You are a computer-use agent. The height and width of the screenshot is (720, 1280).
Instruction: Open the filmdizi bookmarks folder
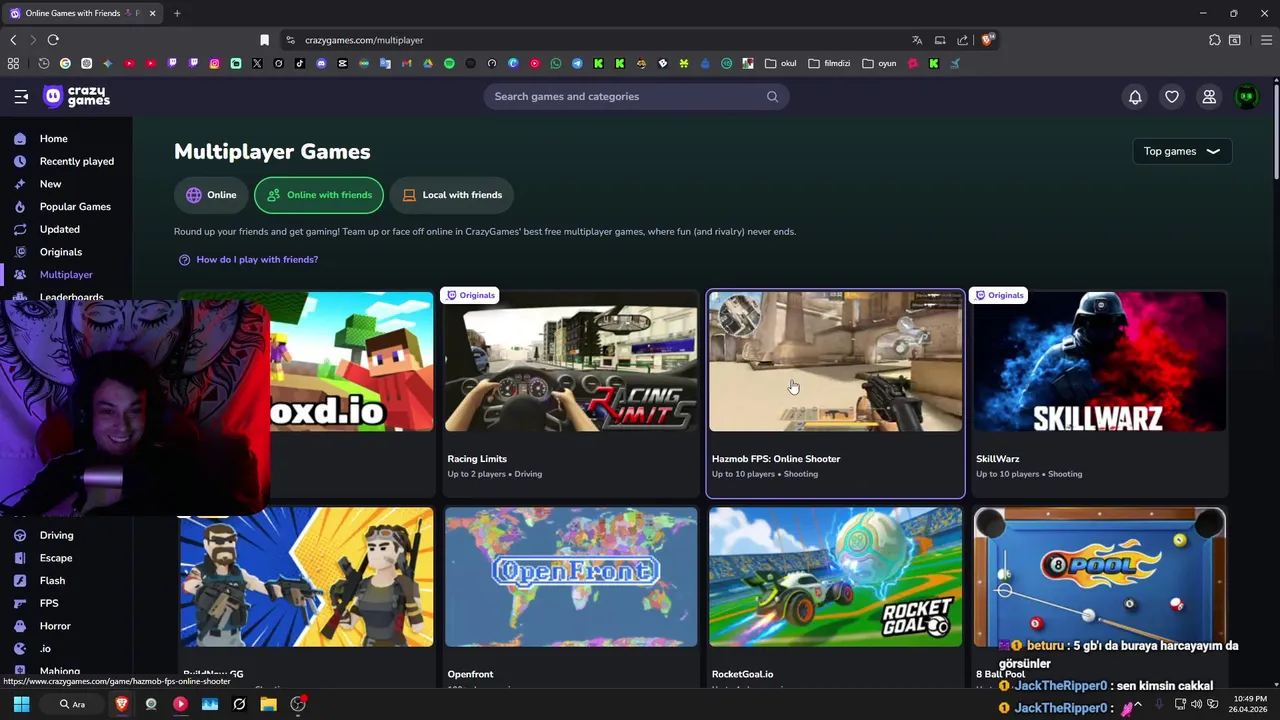pos(829,63)
